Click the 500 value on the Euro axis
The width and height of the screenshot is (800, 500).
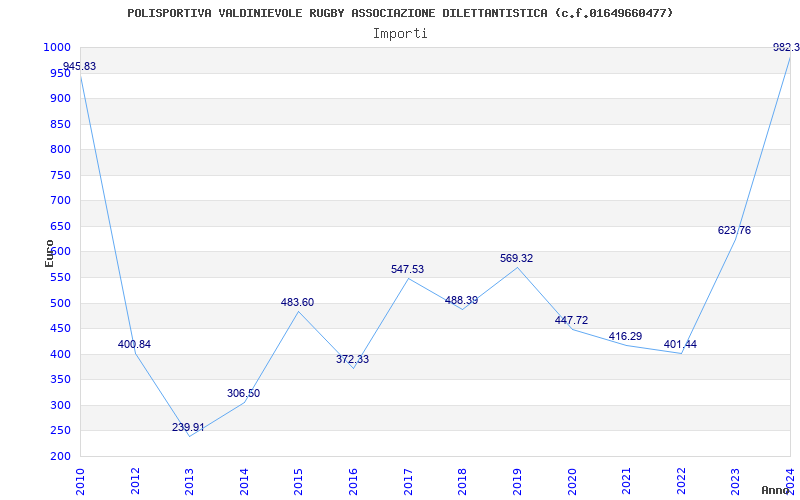pyautogui.click(x=60, y=304)
